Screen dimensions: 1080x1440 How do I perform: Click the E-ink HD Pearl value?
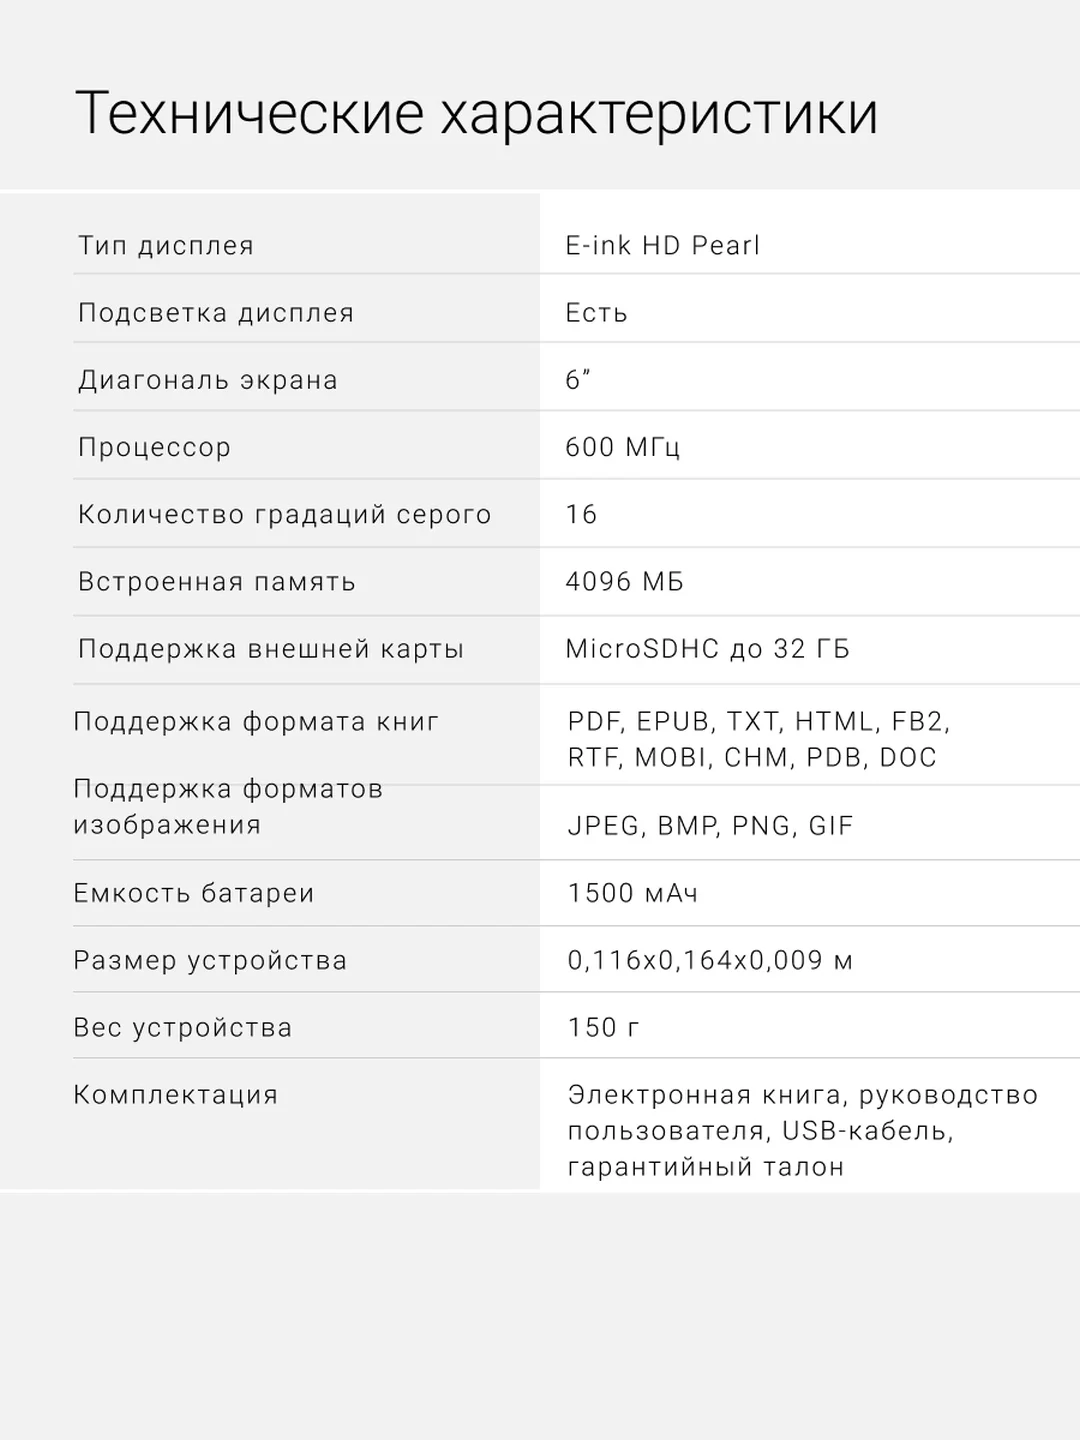(x=663, y=246)
